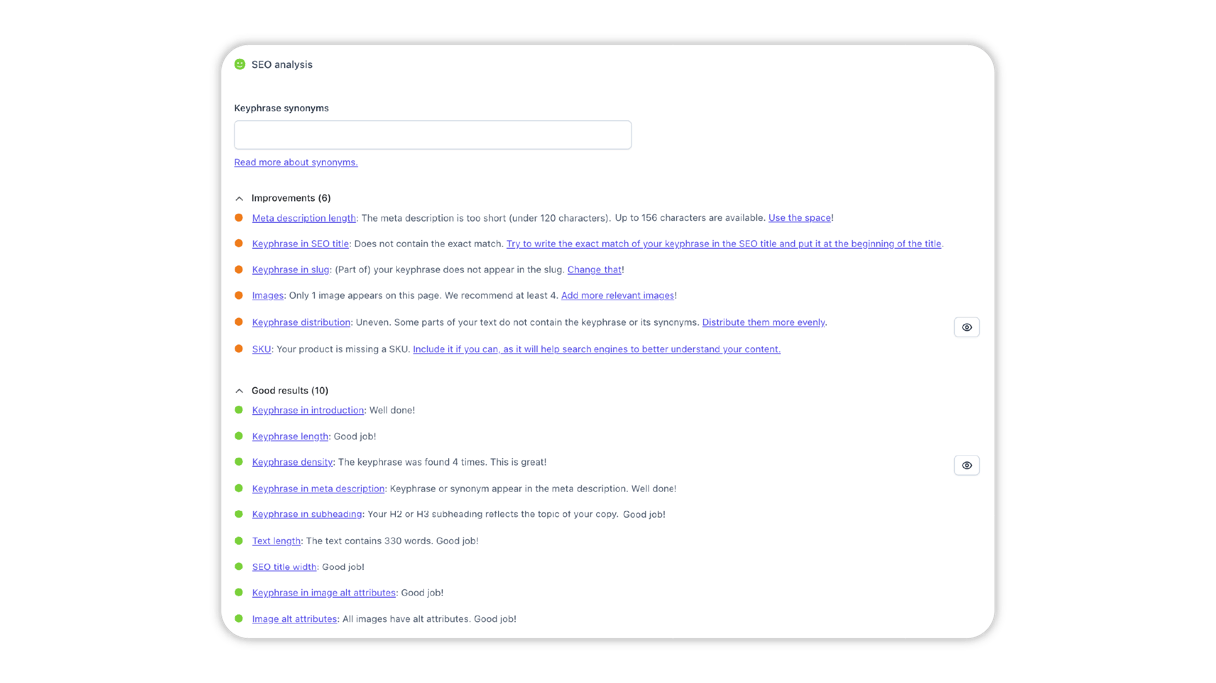1216x683 pixels.
Task: Click the Use the space link
Action: coord(799,218)
